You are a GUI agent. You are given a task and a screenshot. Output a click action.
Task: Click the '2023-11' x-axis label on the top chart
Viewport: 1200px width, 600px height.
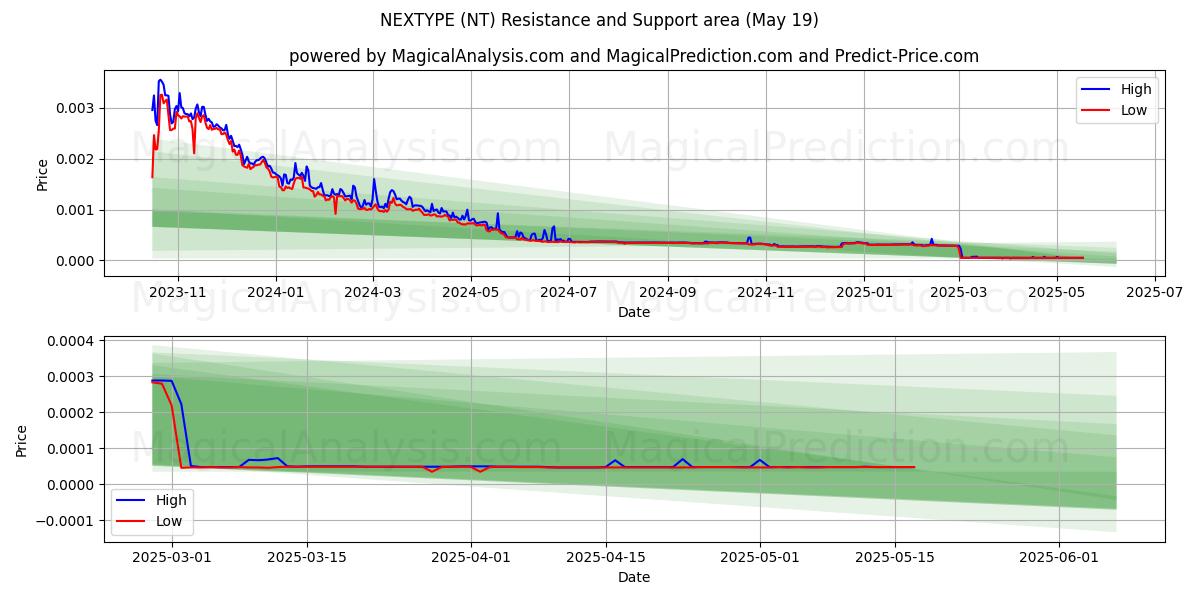tap(178, 293)
